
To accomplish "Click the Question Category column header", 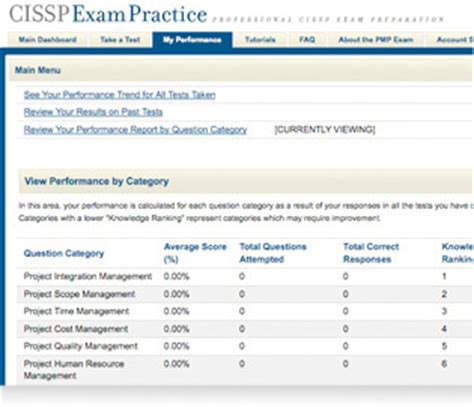I will [64, 253].
